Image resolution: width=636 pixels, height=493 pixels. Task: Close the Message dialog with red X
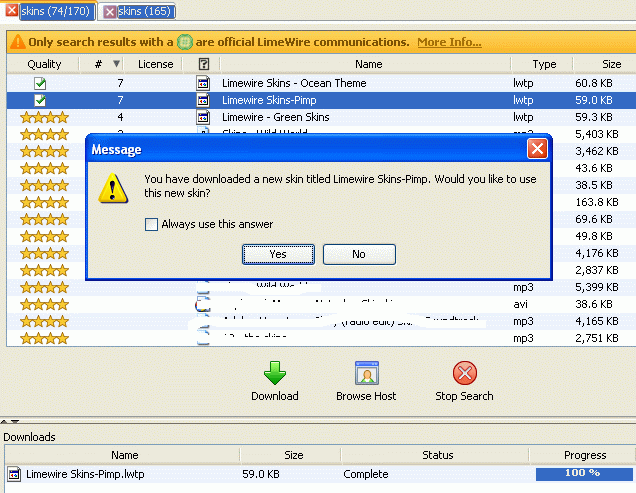point(537,149)
